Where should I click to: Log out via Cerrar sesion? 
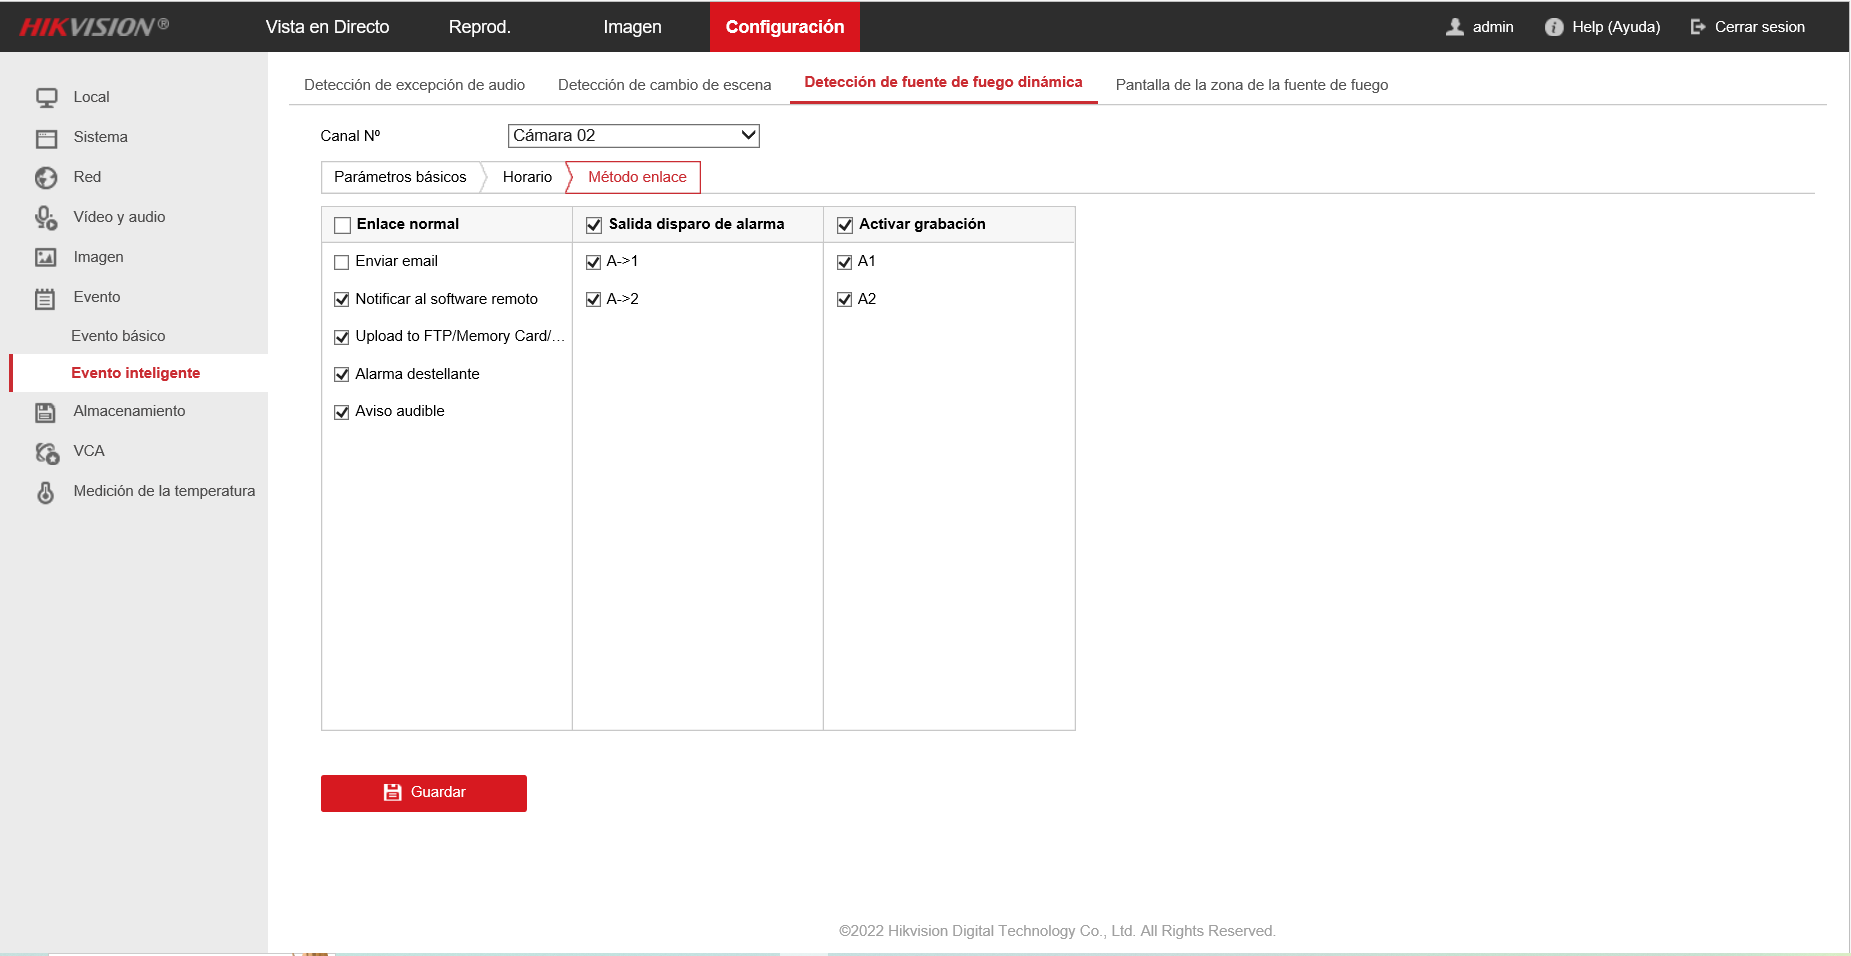(1747, 27)
